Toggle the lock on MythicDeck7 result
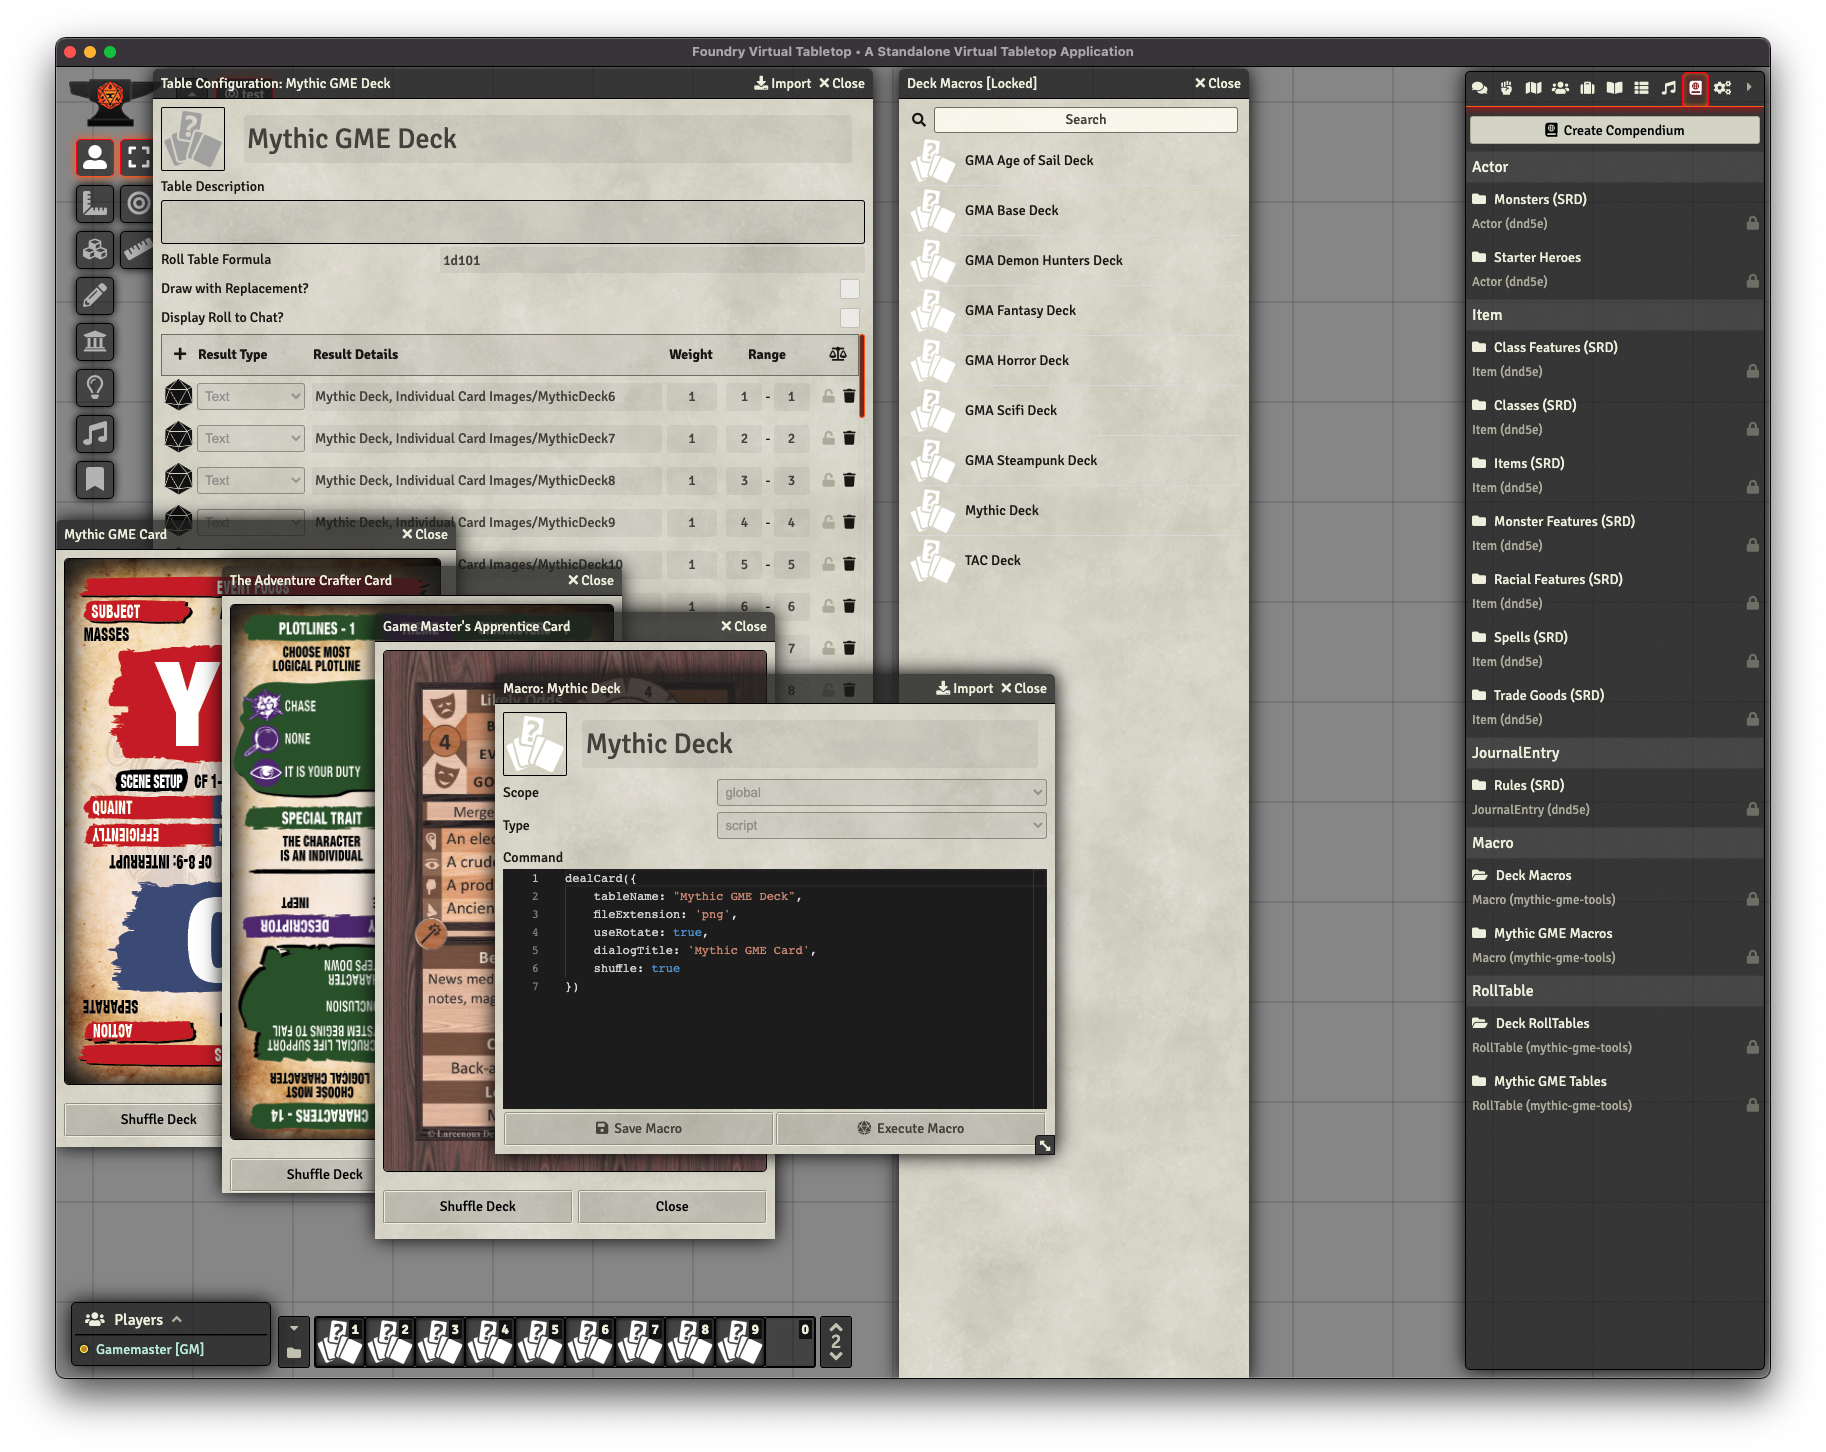Screen dimensions: 1826x1452 828,438
